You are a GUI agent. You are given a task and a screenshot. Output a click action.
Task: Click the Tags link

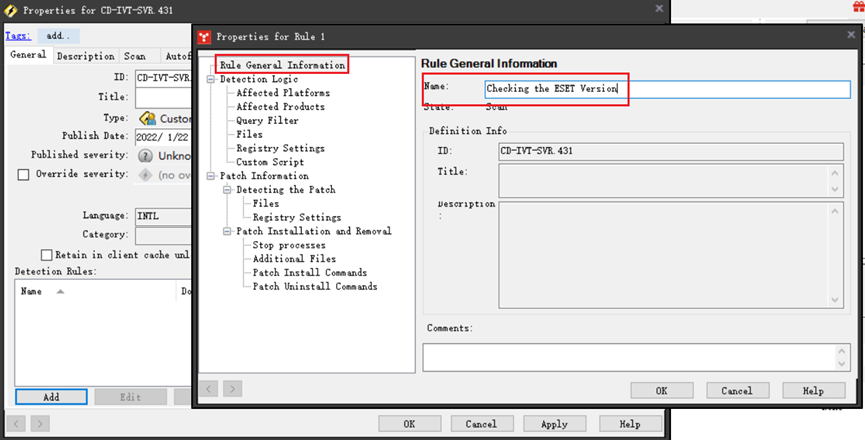click(x=17, y=35)
